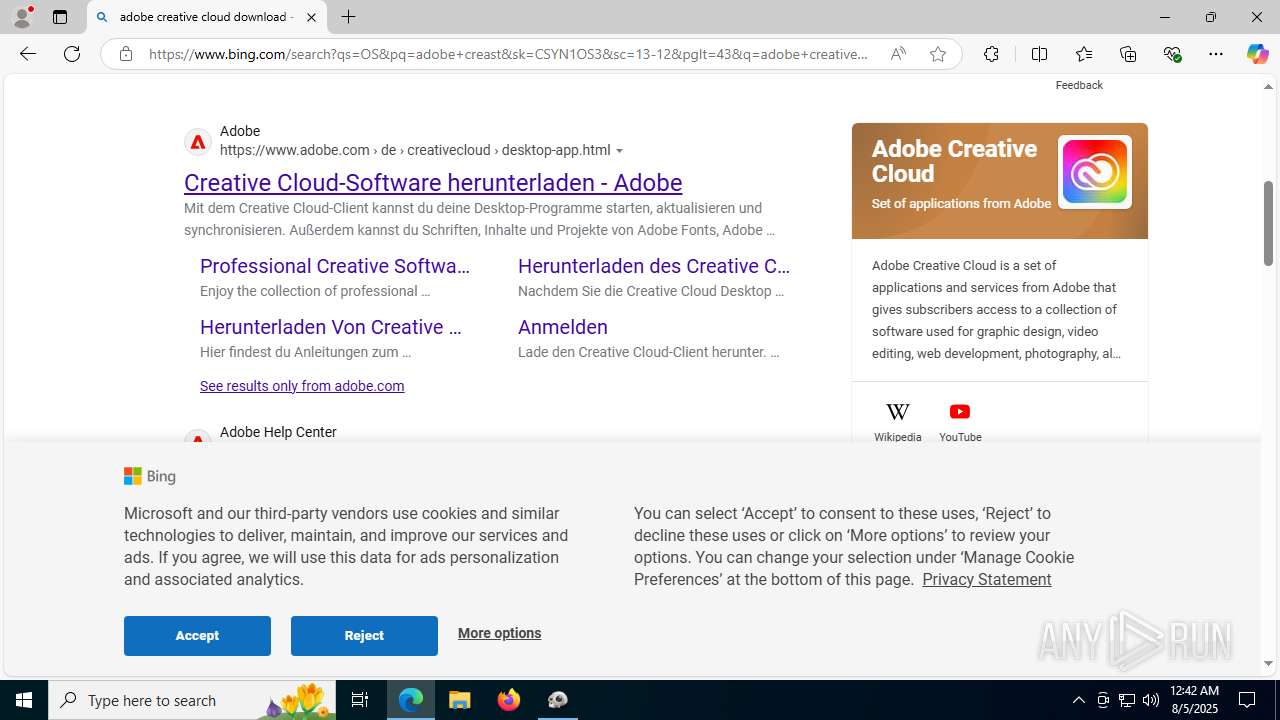This screenshot has width=1280, height=720.
Task: Open the network tray icon
Action: (1127, 700)
